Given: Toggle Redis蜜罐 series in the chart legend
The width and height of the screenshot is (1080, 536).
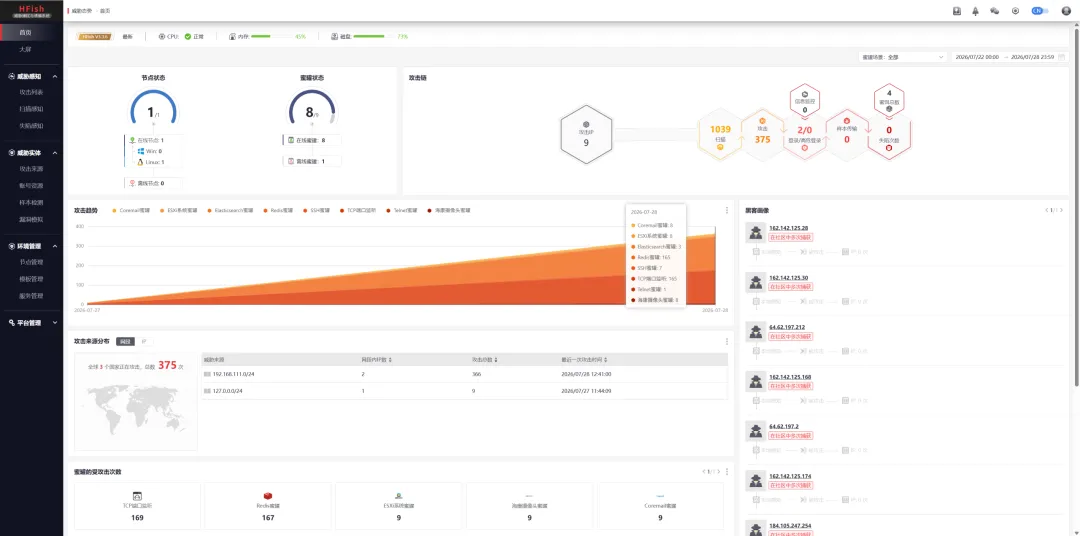Looking at the screenshot, I should click(278, 210).
